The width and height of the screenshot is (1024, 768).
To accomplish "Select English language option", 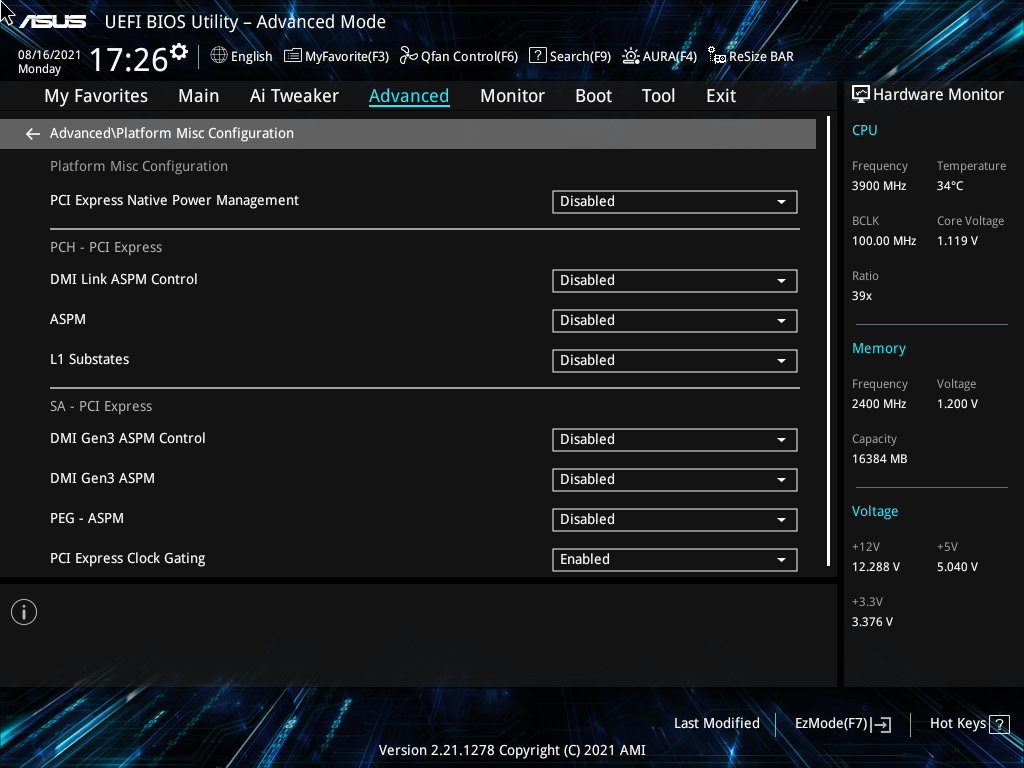I will [251, 57].
